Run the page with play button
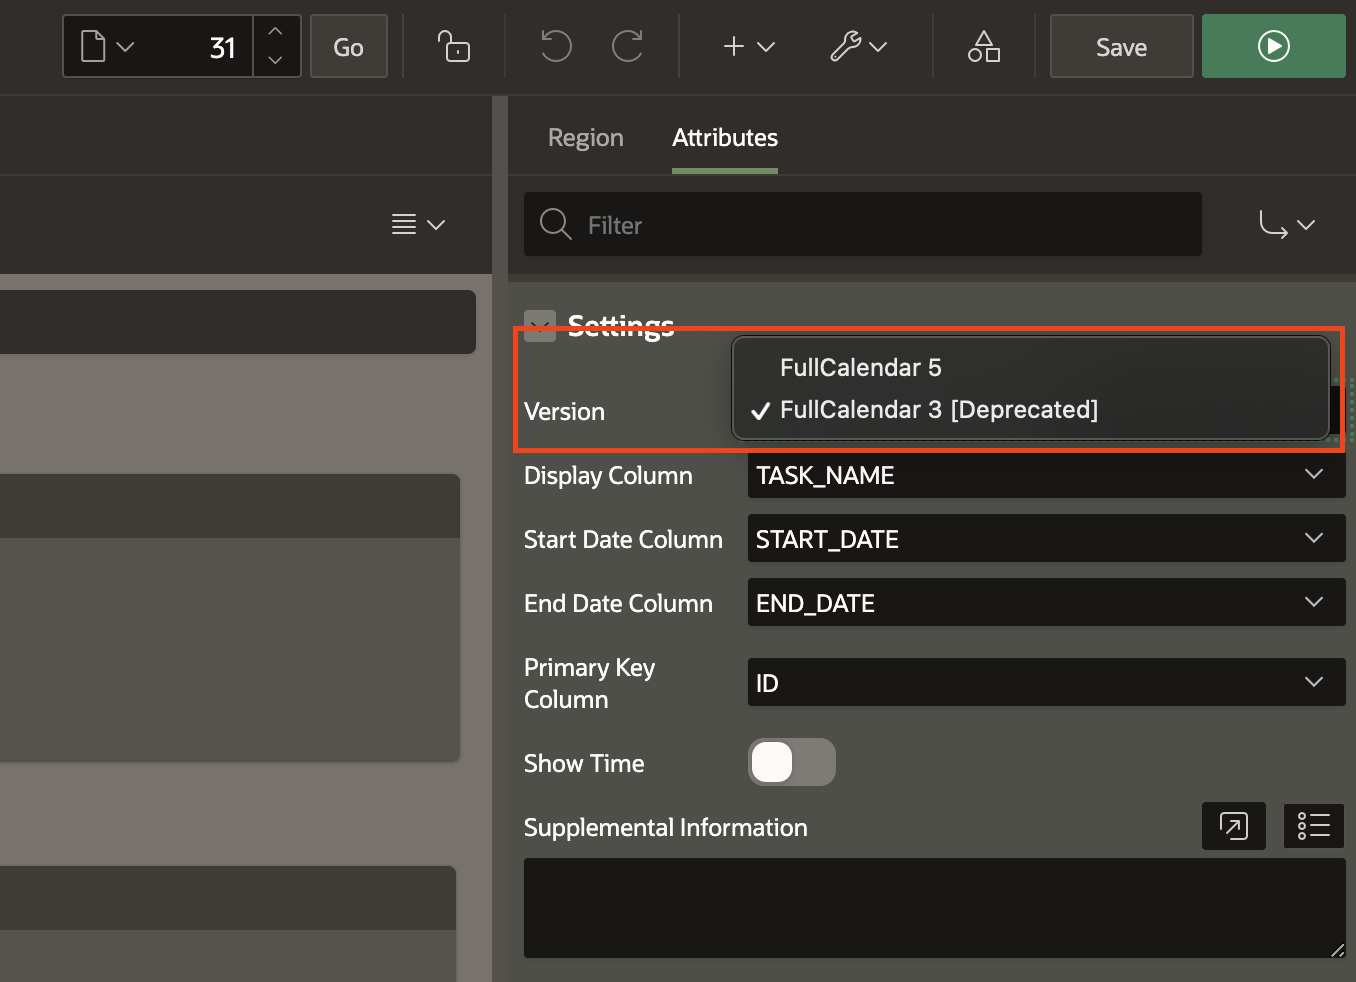 [1273, 47]
